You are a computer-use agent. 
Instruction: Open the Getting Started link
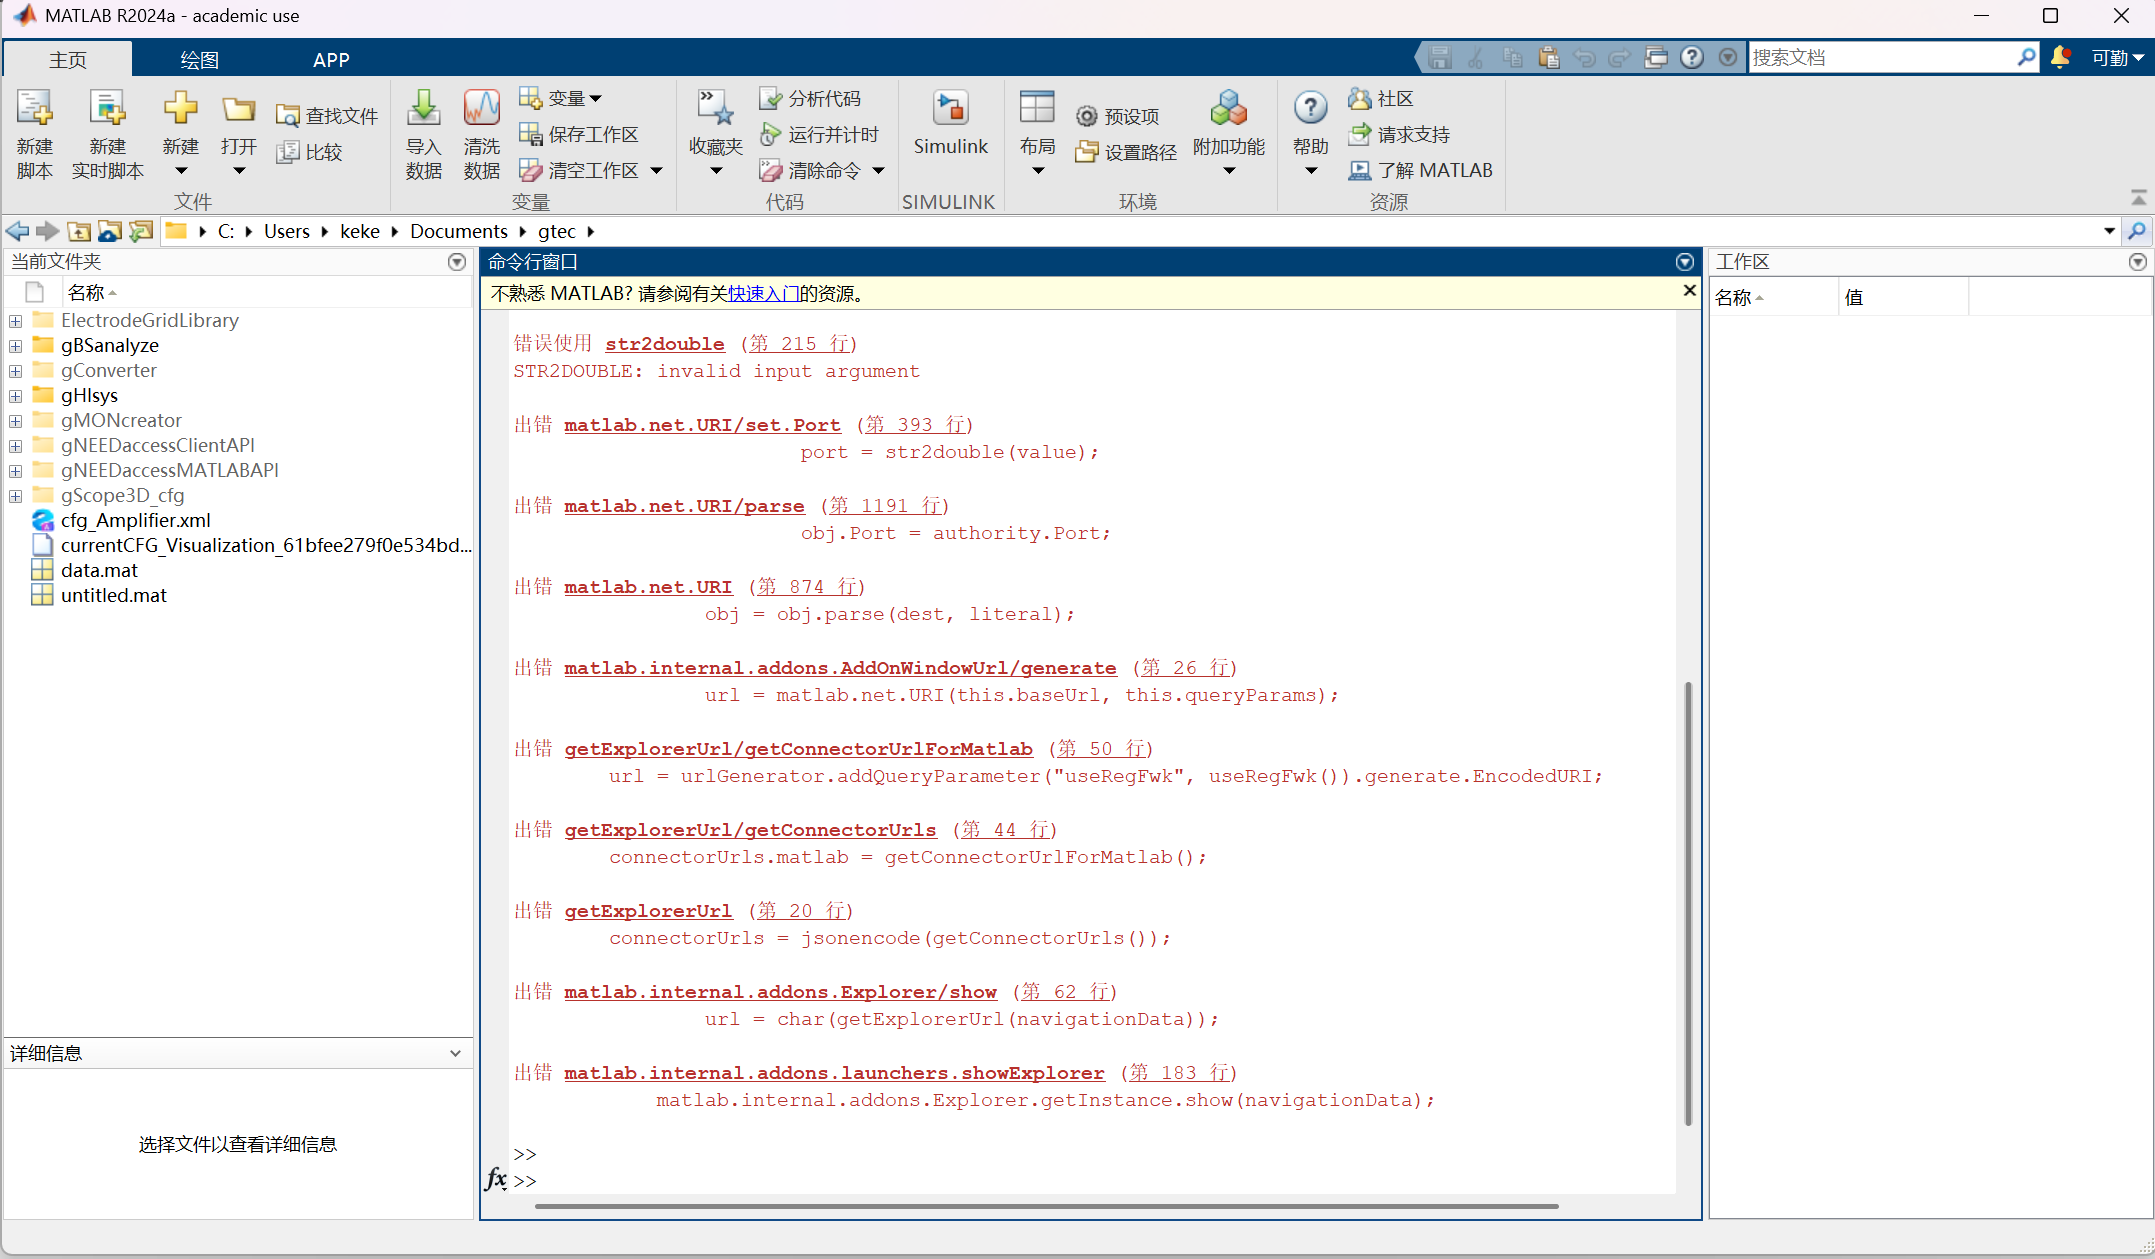pyautogui.click(x=763, y=294)
